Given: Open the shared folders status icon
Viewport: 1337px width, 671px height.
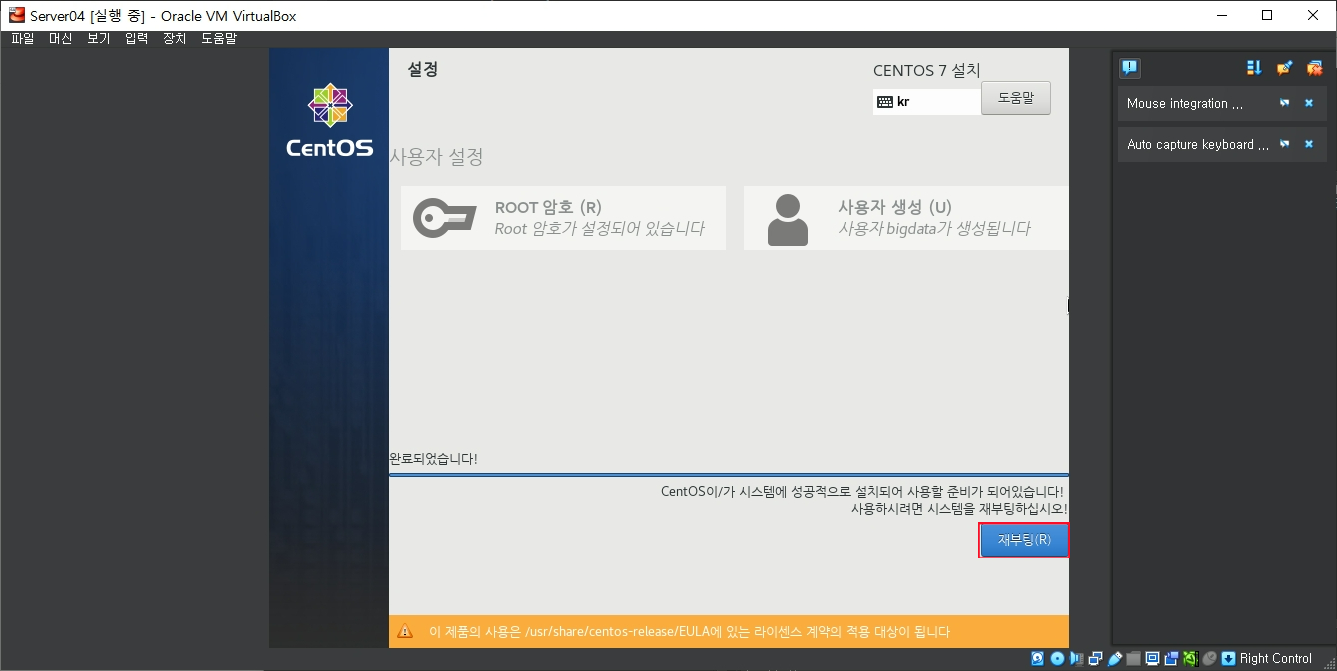Looking at the screenshot, I should pos(1133,658).
